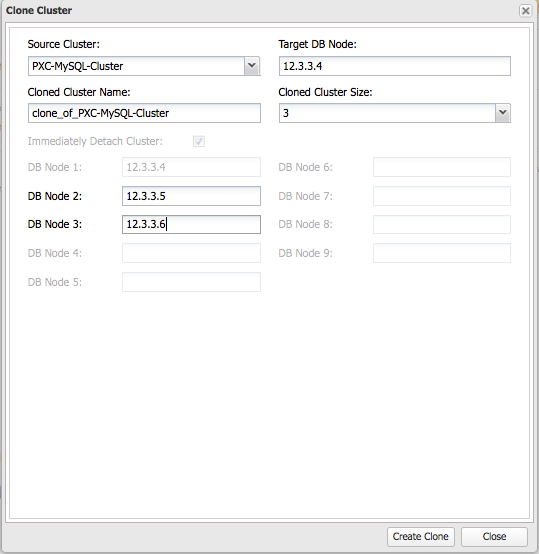Click the DB Node 6 empty field
Image resolution: width=539 pixels, height=554 pixels.
(442, 167)
